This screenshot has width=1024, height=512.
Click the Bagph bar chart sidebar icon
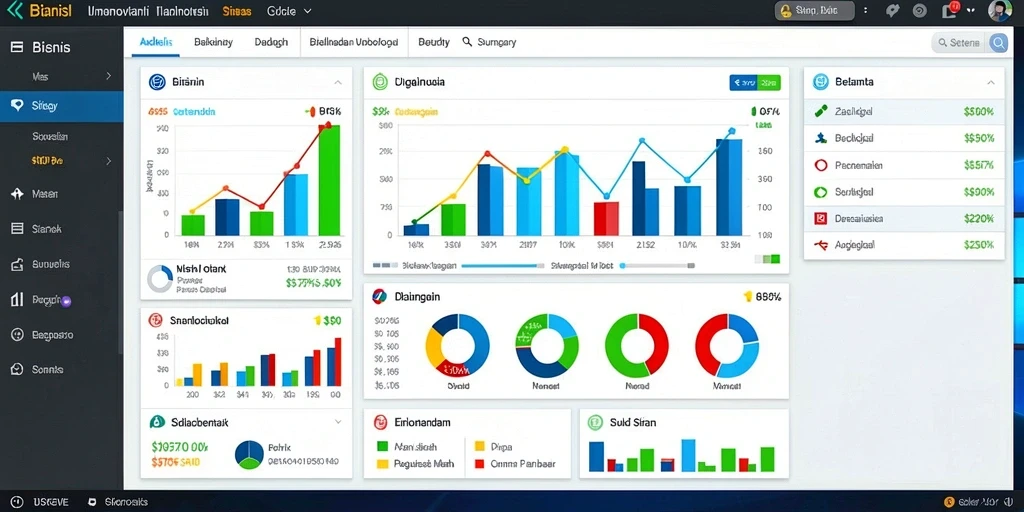(18, 300)
